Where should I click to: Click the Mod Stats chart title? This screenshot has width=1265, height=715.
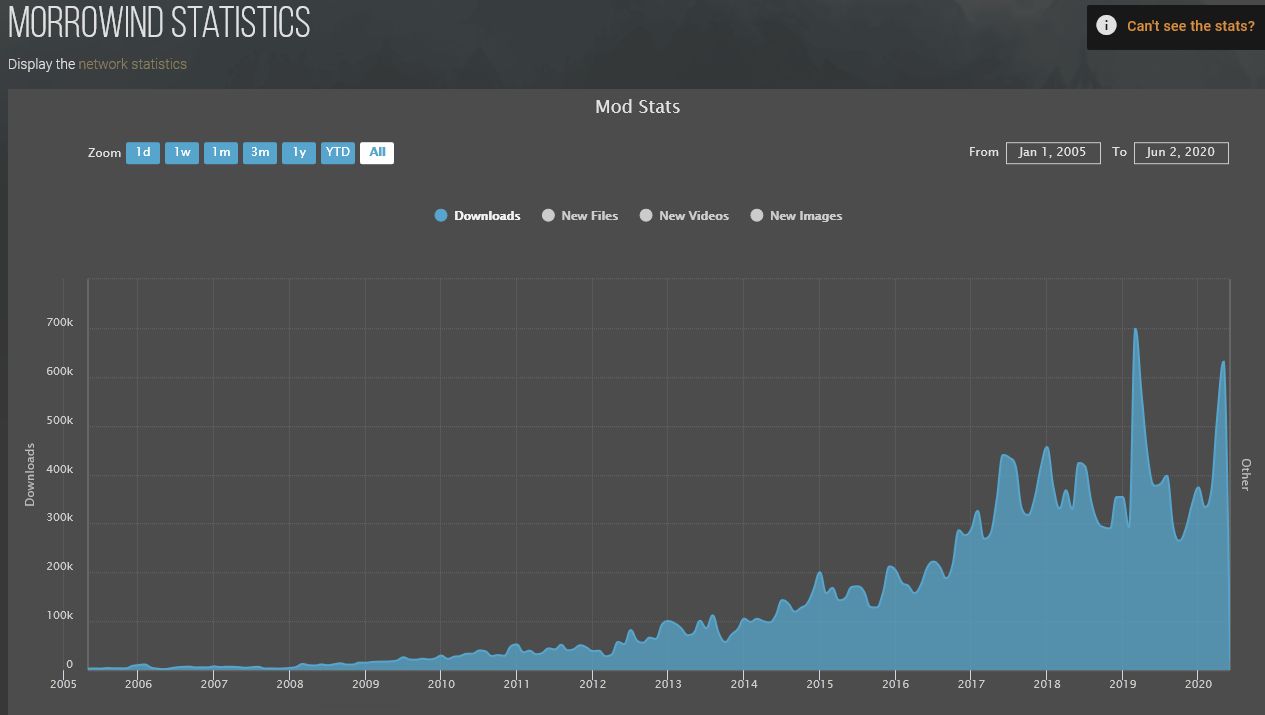638,107
